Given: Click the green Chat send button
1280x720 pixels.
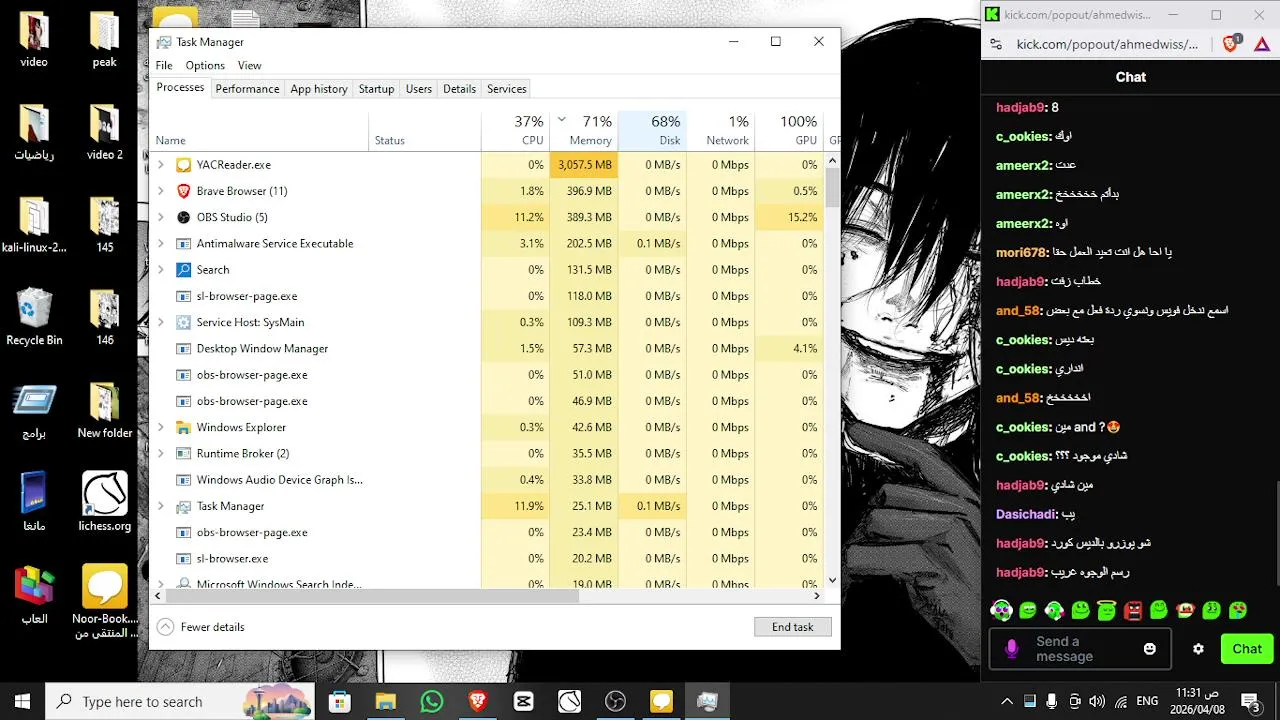Looking at the screenshot, I should [x=1247, y=649].
